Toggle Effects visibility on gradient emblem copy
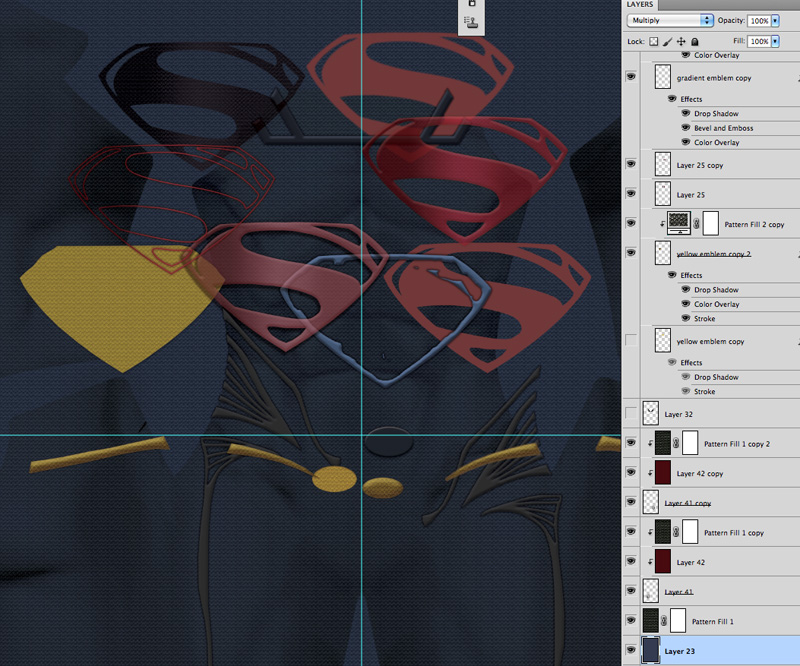Viewport: 800px width, 666px height. 672,98
